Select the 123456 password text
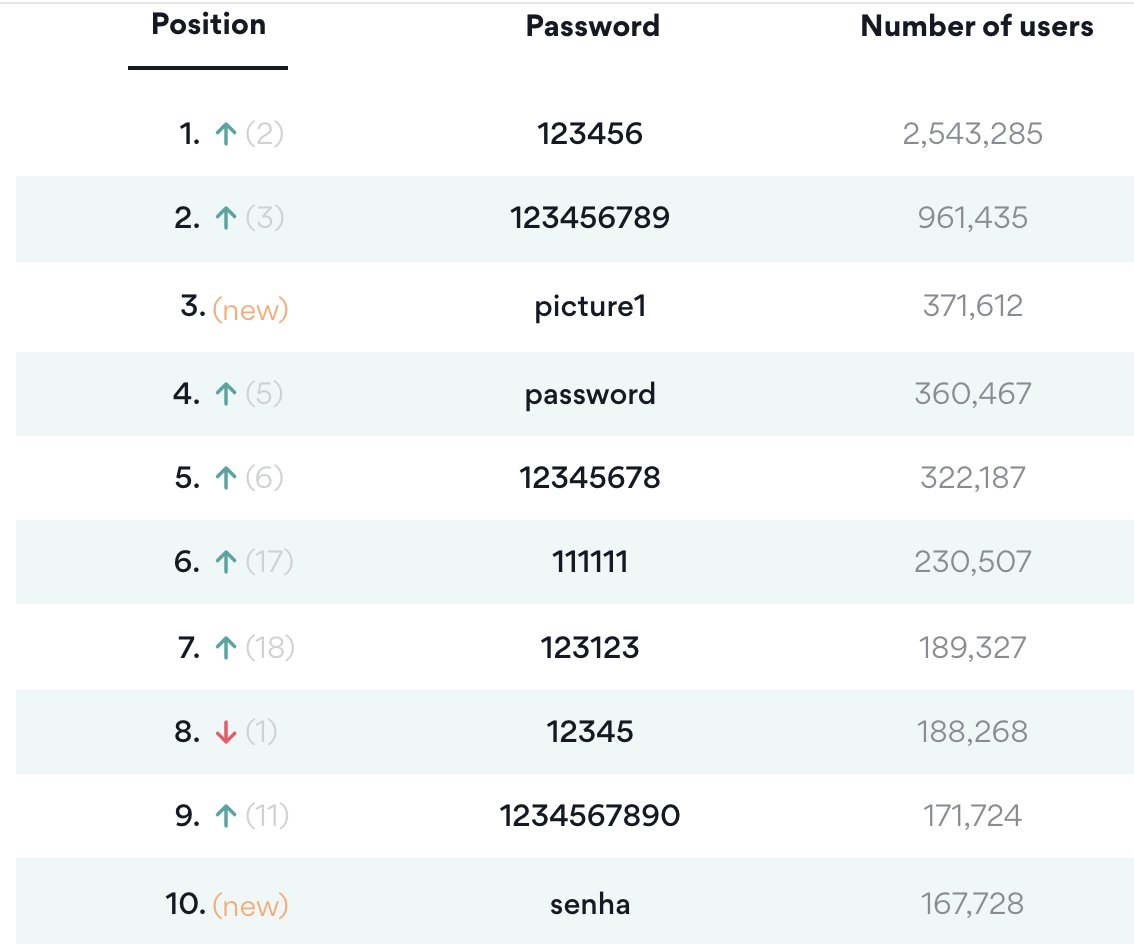The image size is (1134, 944). [590, 134]
